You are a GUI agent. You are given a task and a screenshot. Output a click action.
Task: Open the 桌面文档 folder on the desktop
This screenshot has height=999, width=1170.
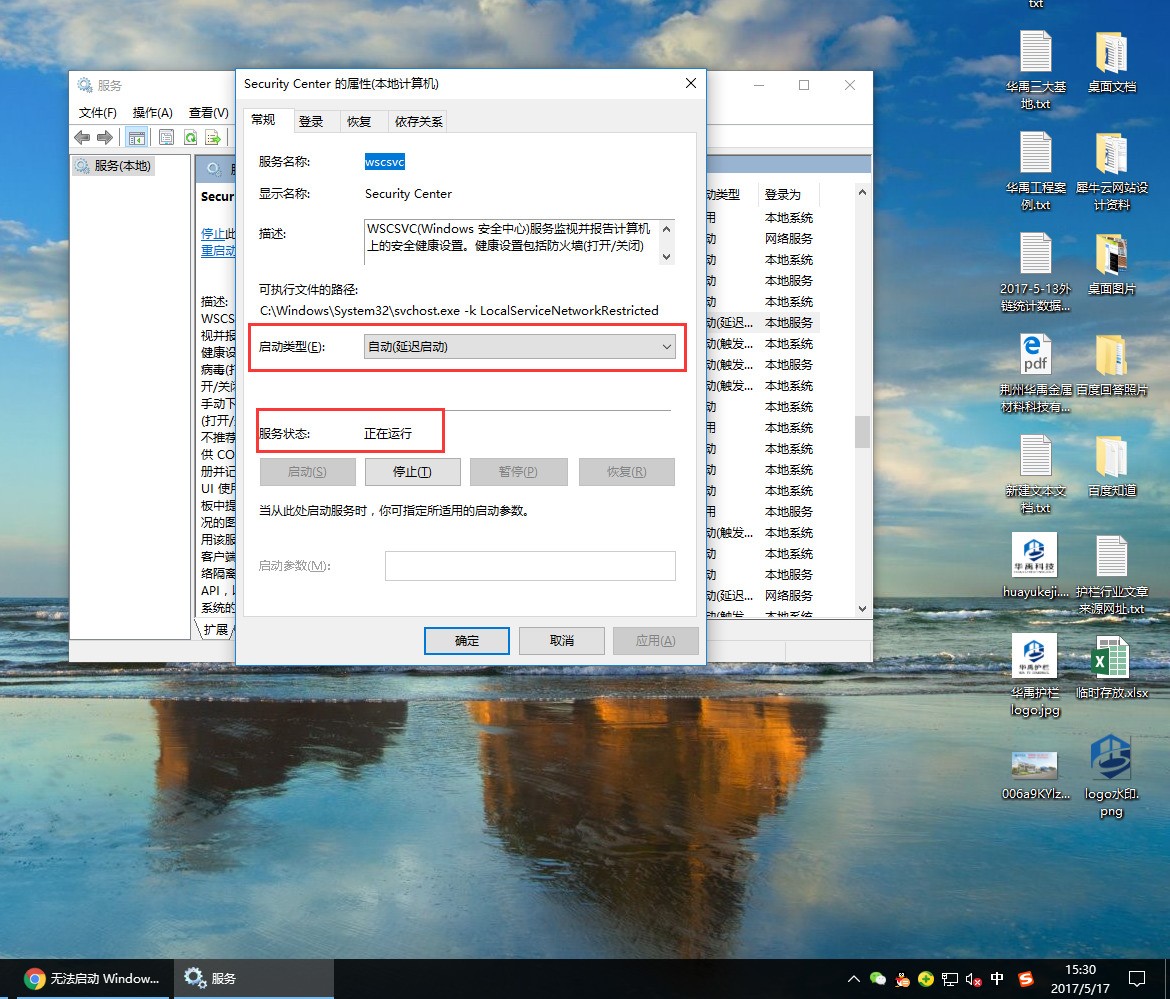coord(1112,63)
